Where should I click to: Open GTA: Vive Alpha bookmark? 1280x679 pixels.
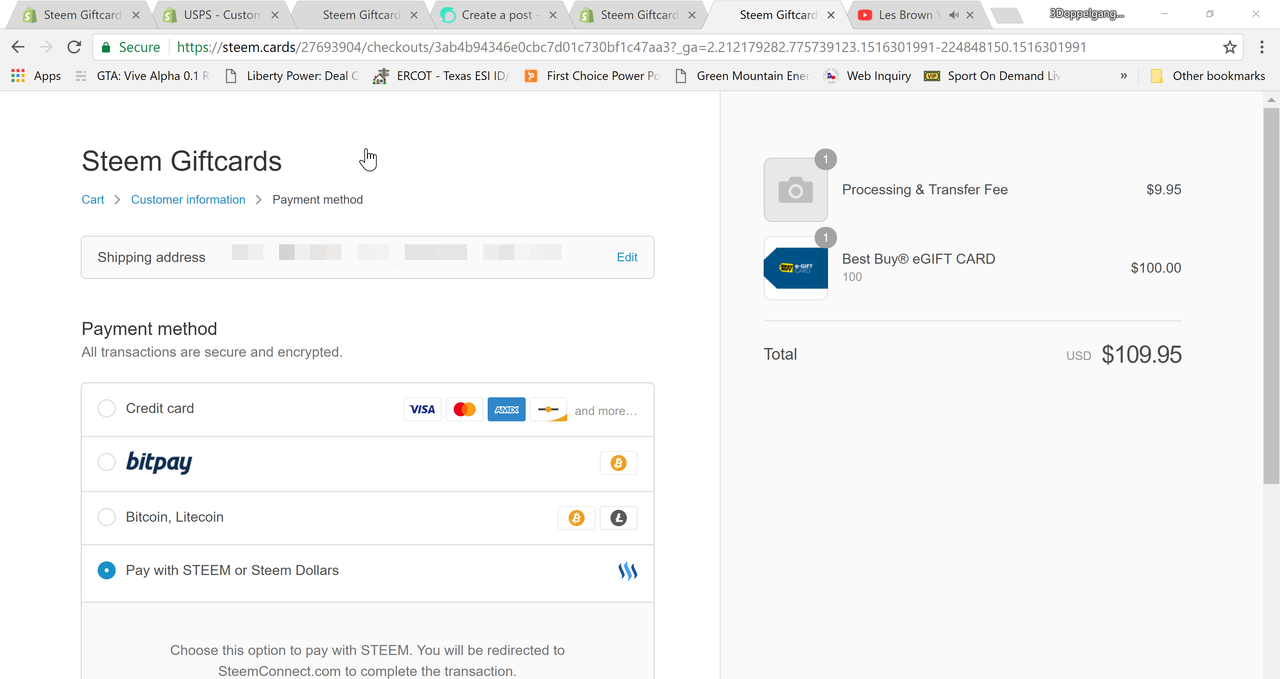[142, 76]
